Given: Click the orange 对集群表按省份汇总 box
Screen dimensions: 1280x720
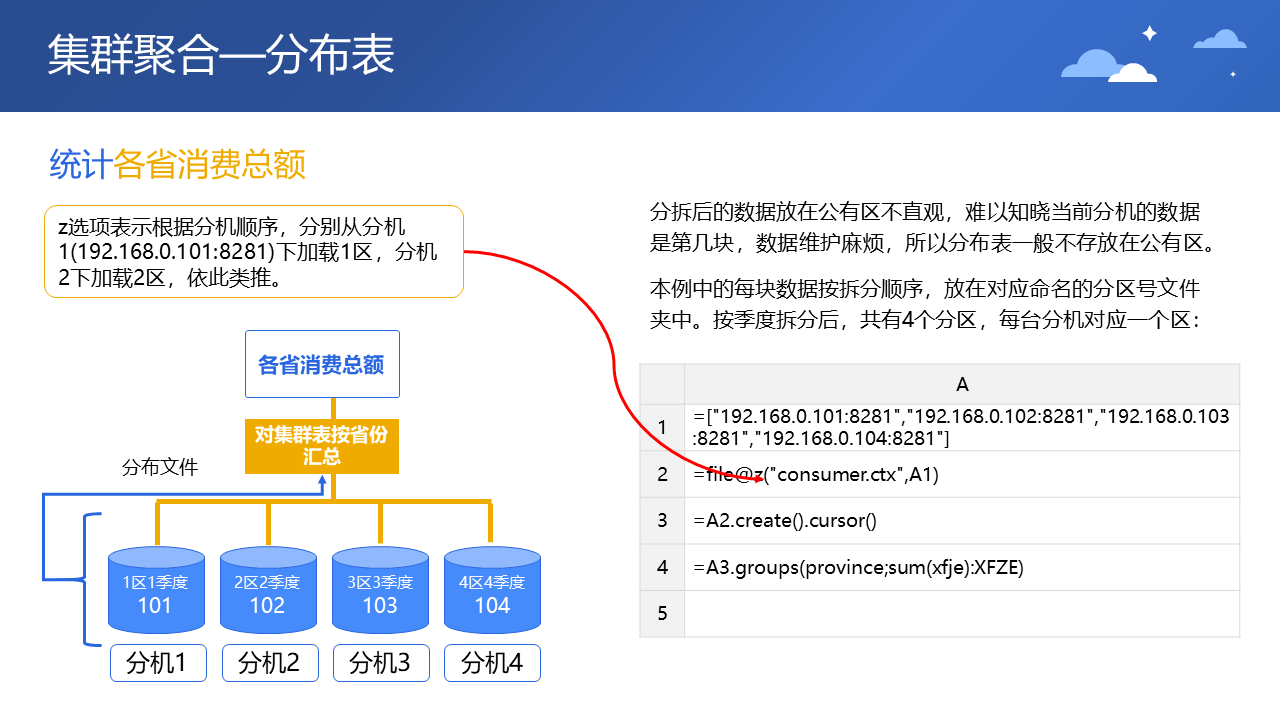Looking at the screenshot, I should pos(321,446).
